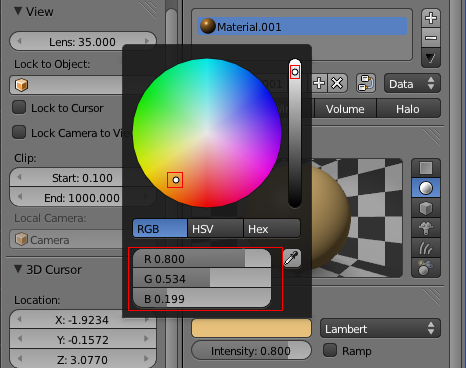Screen dimensions: 466x368
Task: Open the Data link dropdown
Action: point(412,83)
